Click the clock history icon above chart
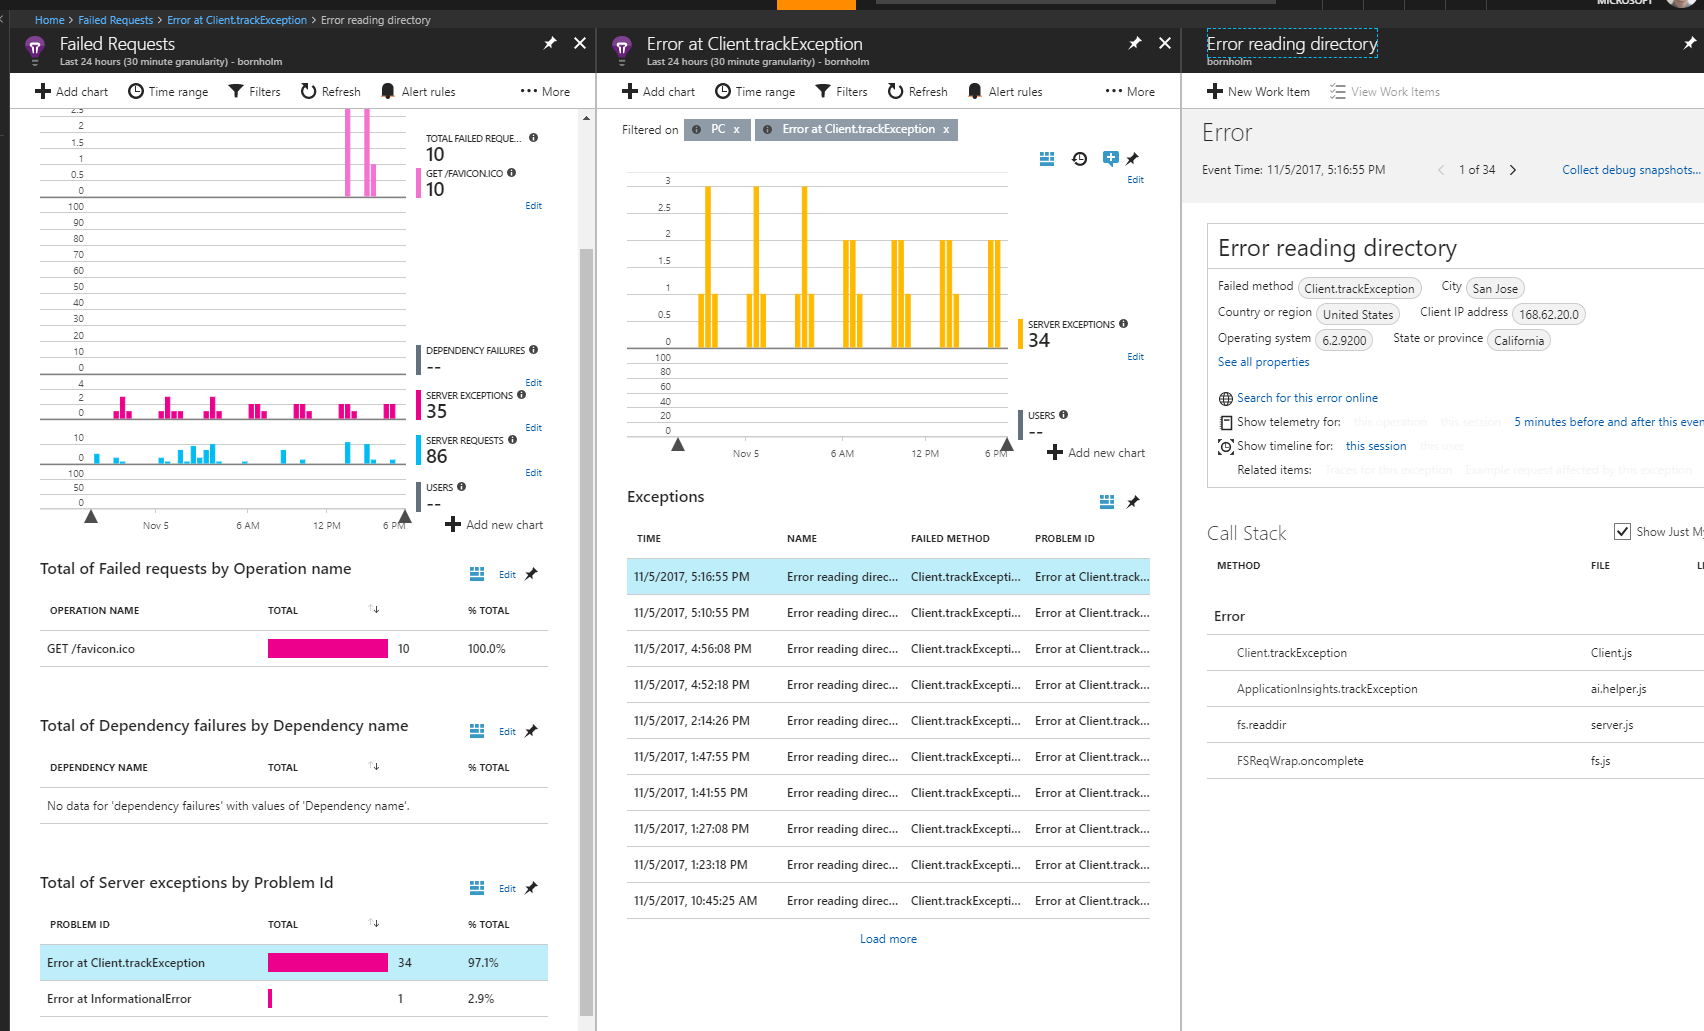Viewport: 1704px width, 1031px height. click(x=1080, y=159)
